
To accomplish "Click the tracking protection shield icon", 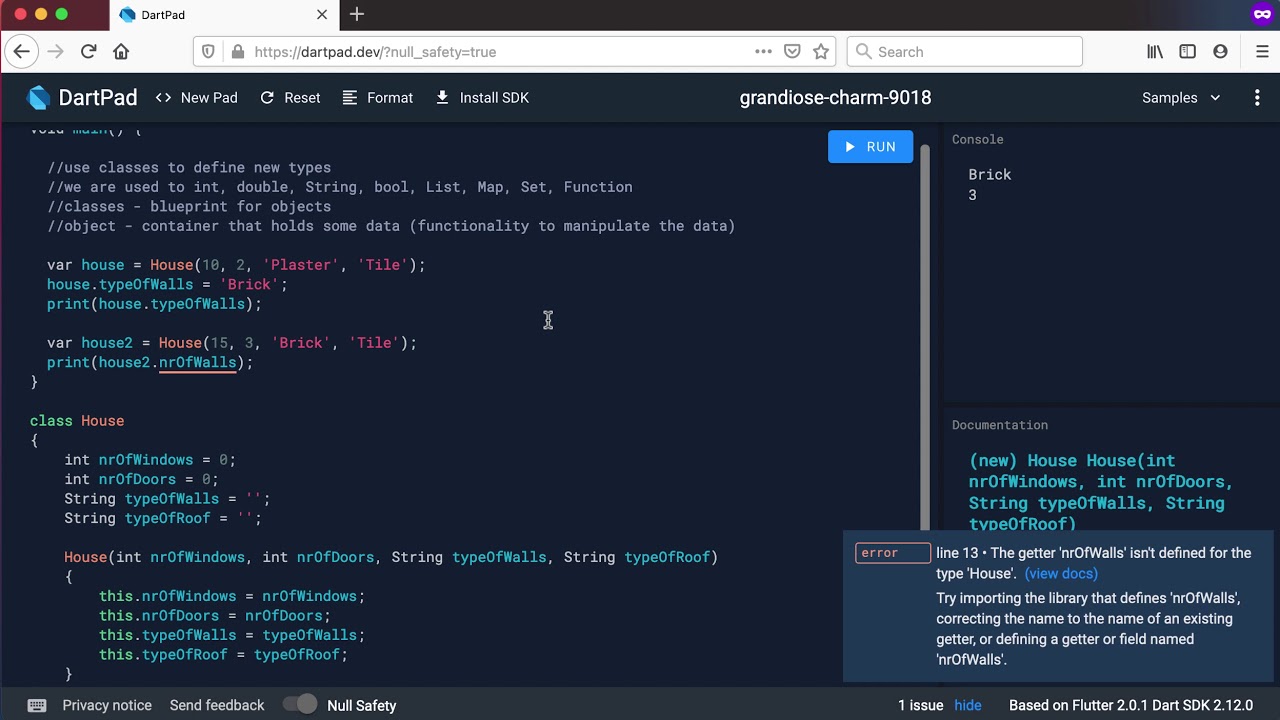I will point(208,51).
